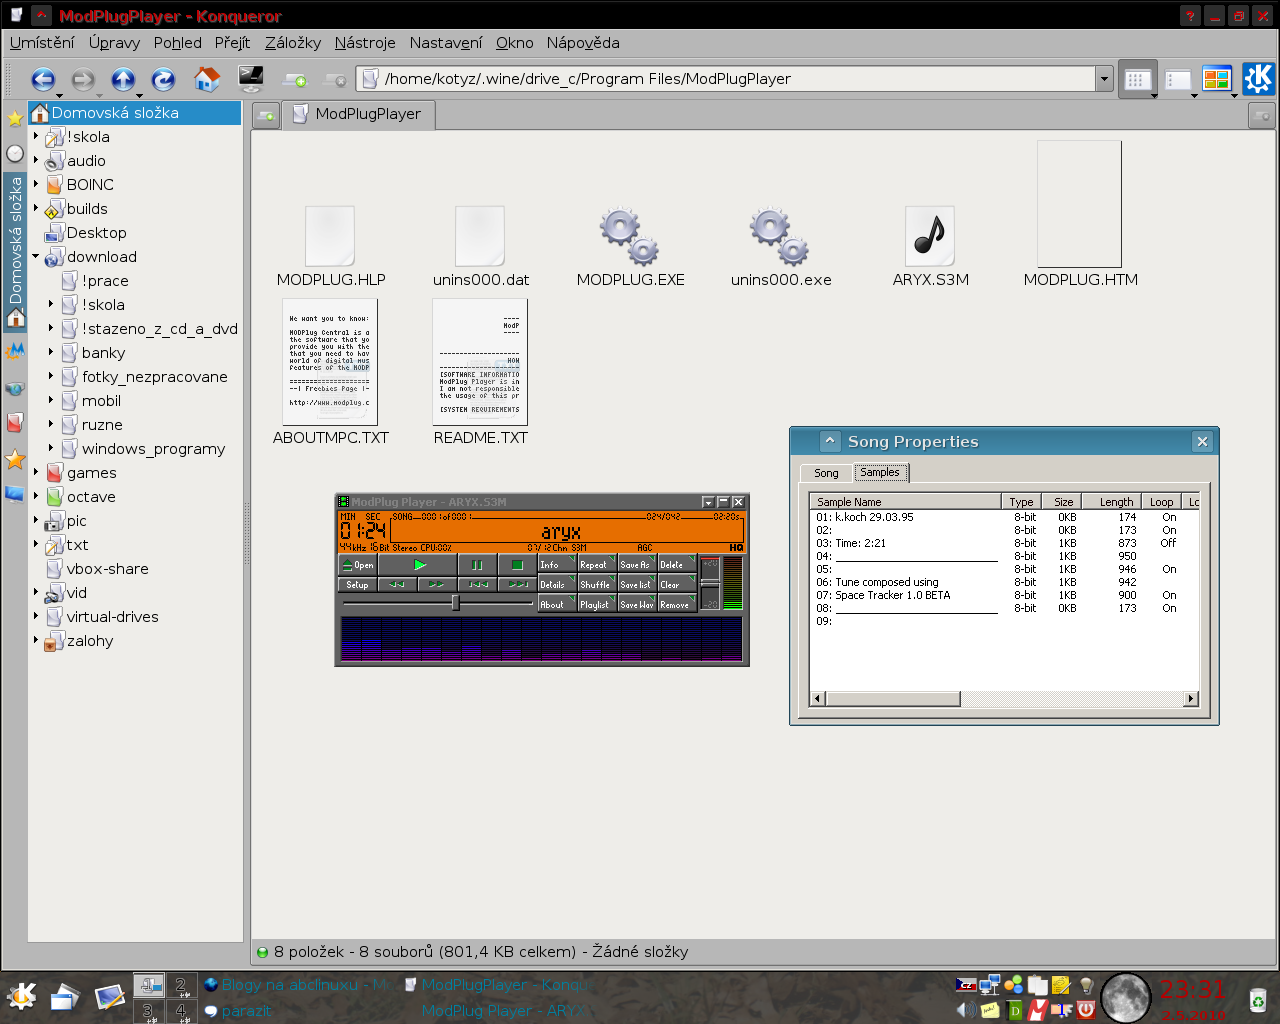The height and width of the screenshot is (1024, 1280).
Task: Click Save As in ModPlug Player
Action: pyautogui.click(x=637, y=565)
